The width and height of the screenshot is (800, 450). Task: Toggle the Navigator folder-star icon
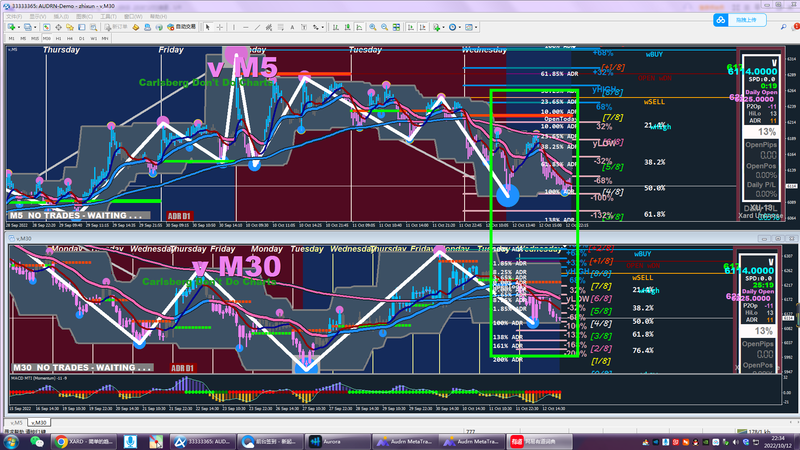coord(70,27)
